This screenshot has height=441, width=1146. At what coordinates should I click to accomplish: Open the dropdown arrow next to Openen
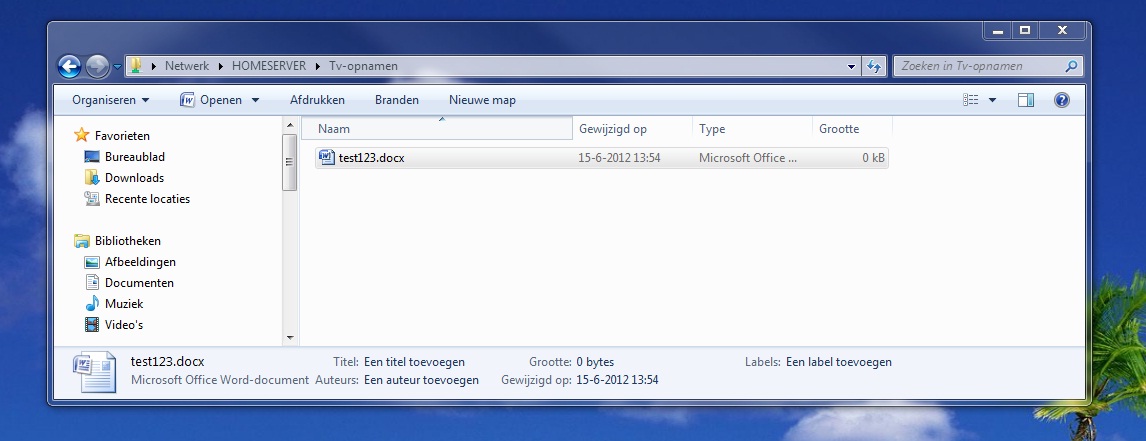tap(255, 100)
